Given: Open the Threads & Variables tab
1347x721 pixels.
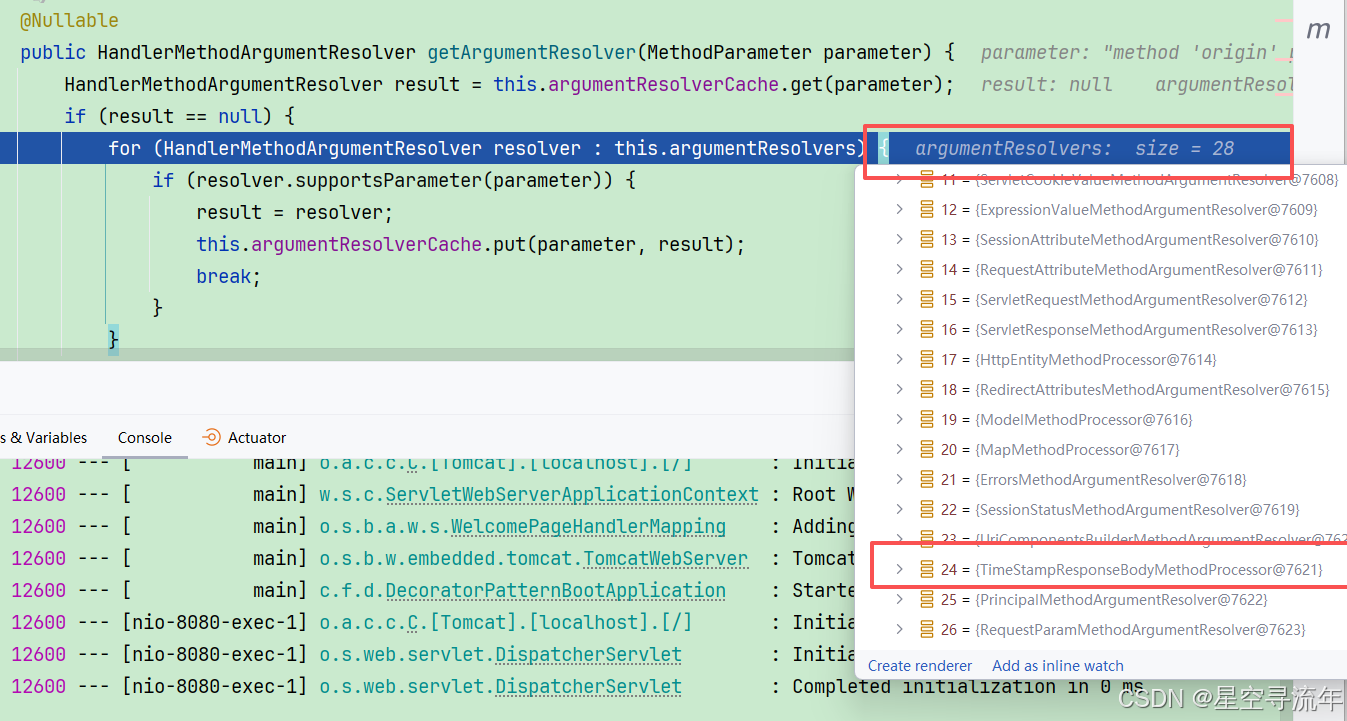Looking at the screenshot, I should pyautogui.click(x=43, y=437).
